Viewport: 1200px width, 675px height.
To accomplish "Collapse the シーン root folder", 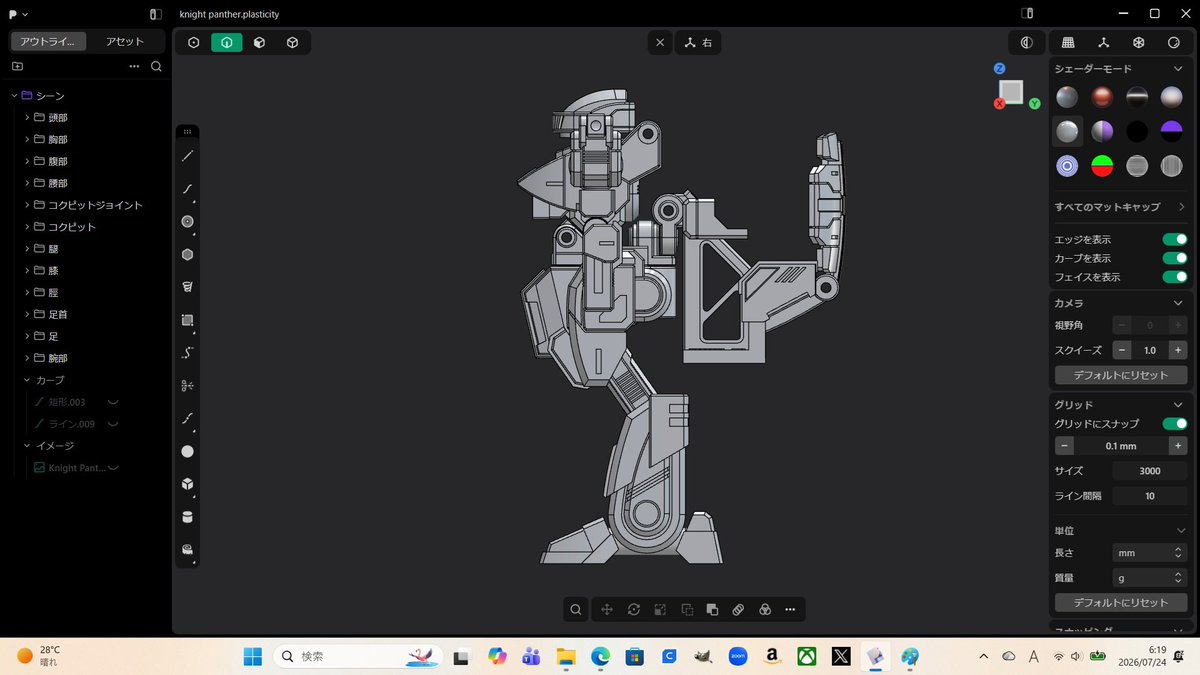I will (14, 96).
